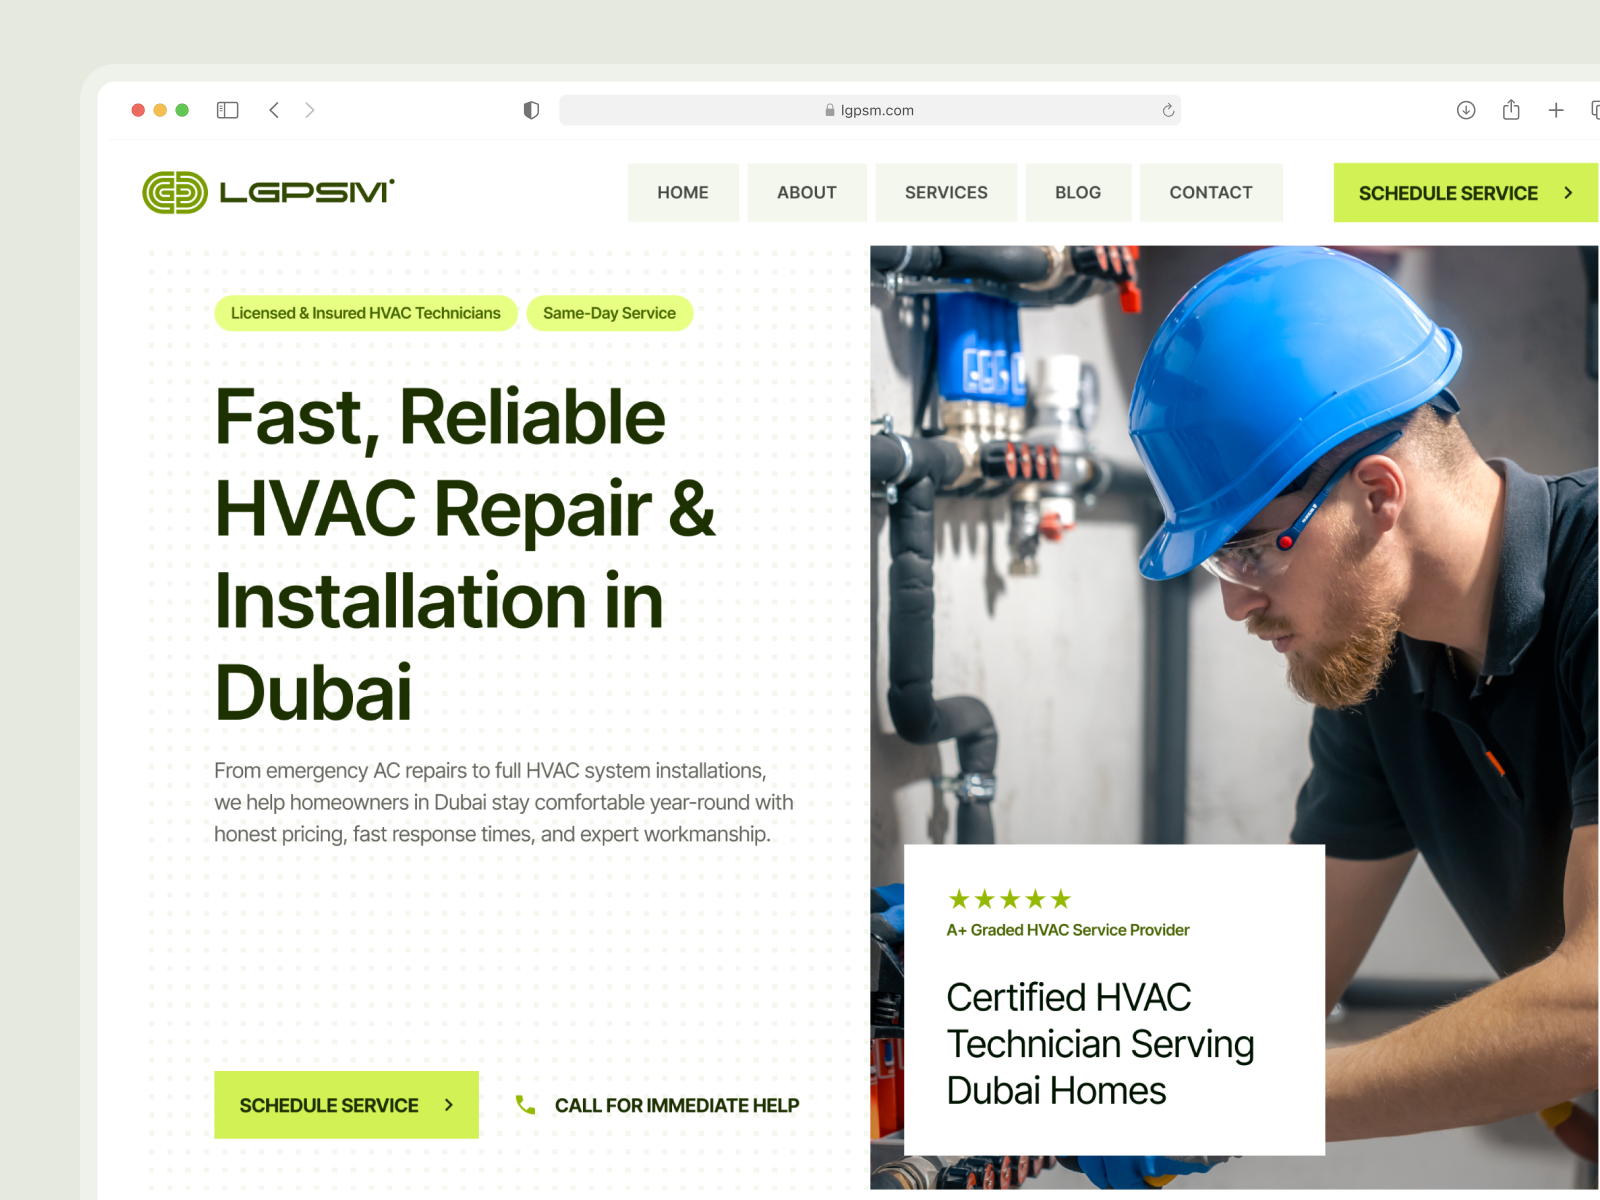Select the phone icon next to call link
1600x1200 pixels.
(527, 1105)
